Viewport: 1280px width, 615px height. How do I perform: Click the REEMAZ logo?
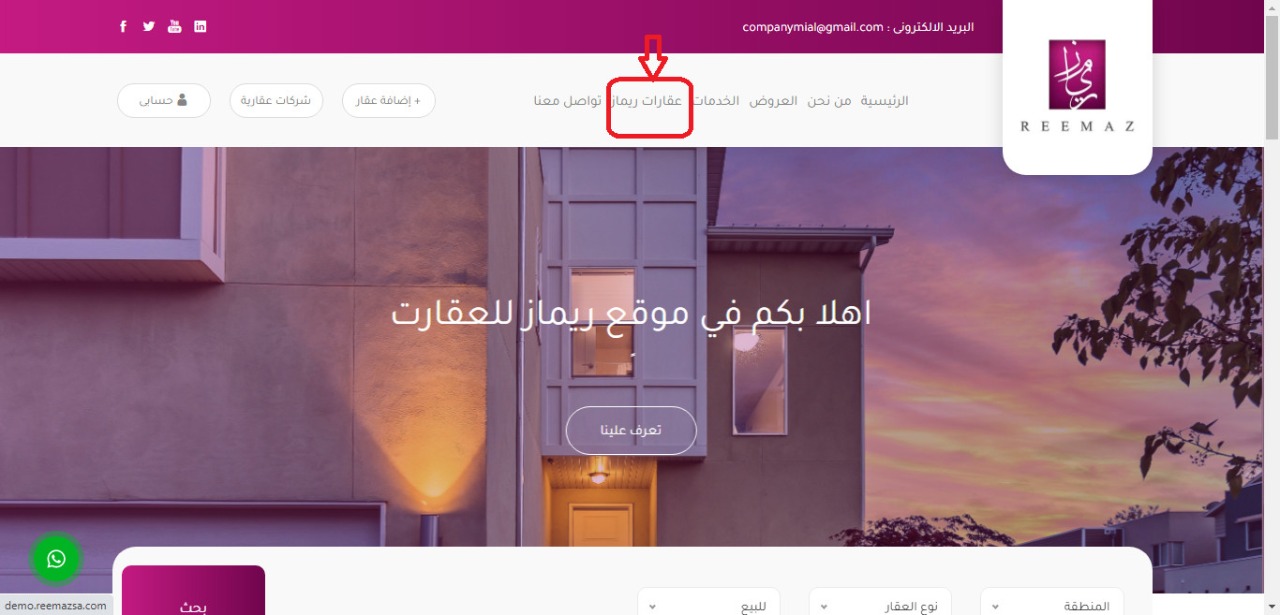(1077, 86)
